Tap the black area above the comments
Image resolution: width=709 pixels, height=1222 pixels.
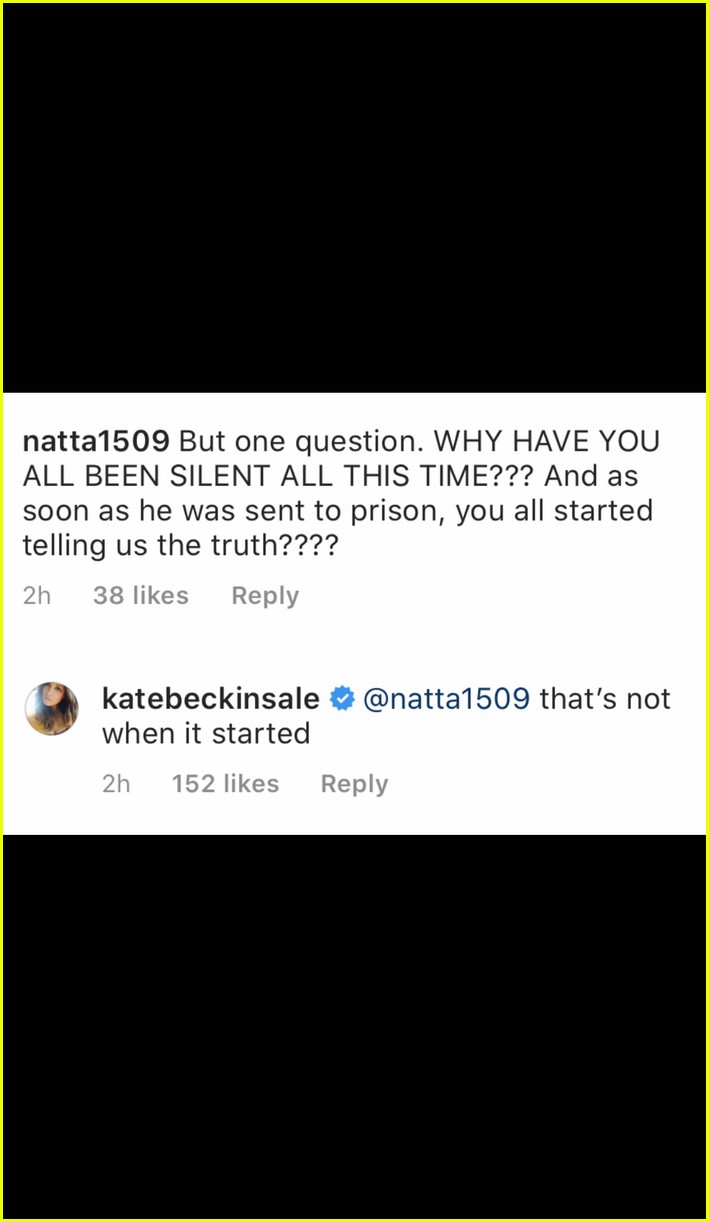click(x=354, y=198)
